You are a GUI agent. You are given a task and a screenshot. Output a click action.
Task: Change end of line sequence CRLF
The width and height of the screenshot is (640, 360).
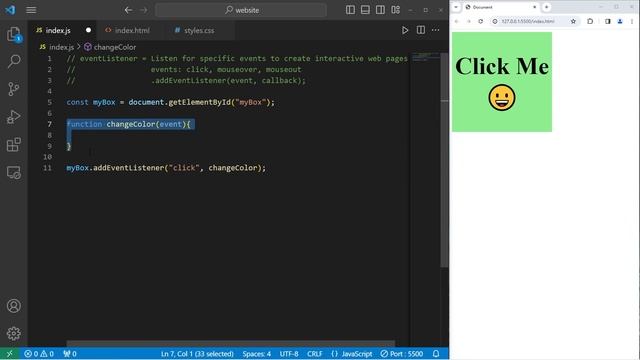click(x=315, y=353)
